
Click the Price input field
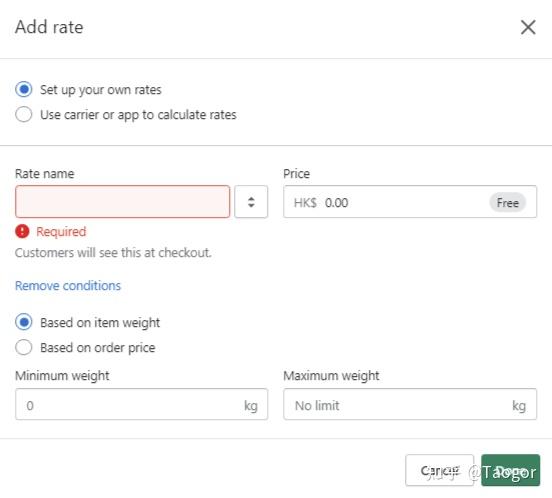(410, 202)
